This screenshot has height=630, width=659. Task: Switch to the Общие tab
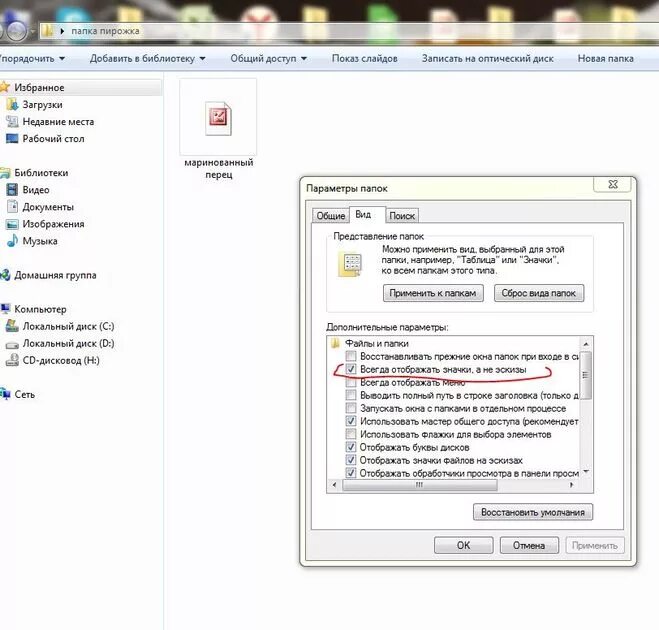330,216
